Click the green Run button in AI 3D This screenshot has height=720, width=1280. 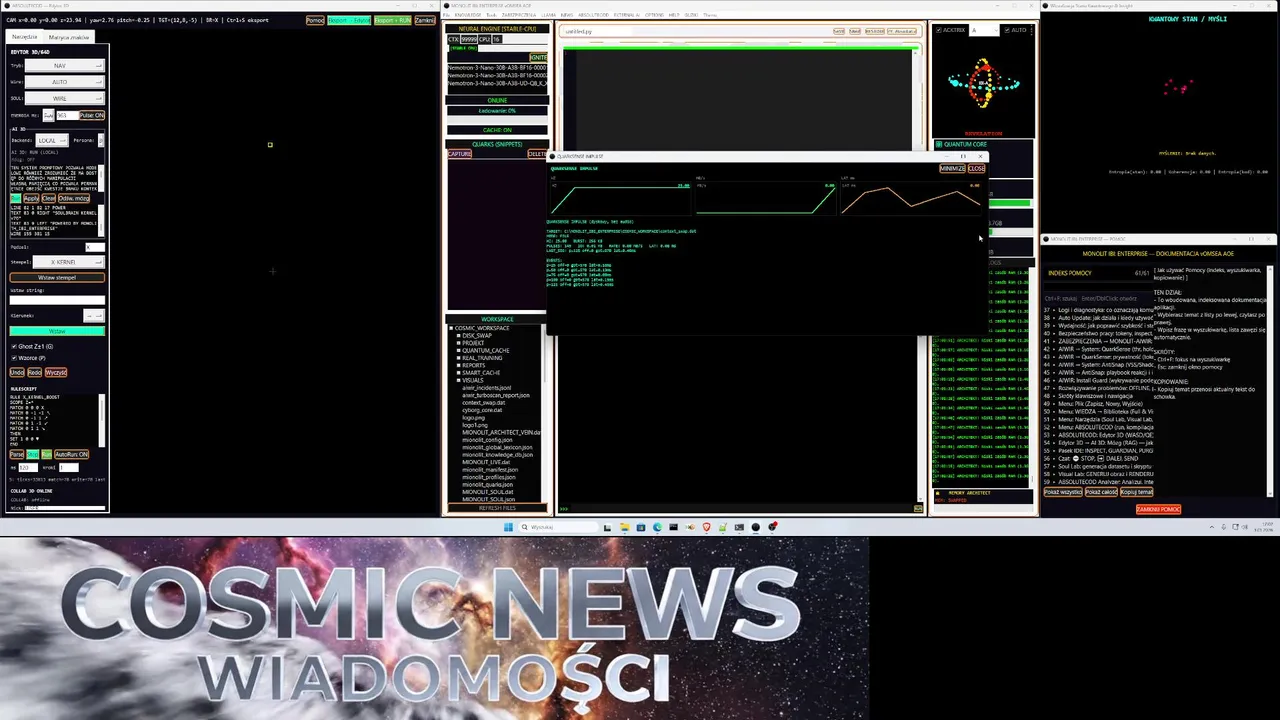pyautogui.click(x=15, y=198)
